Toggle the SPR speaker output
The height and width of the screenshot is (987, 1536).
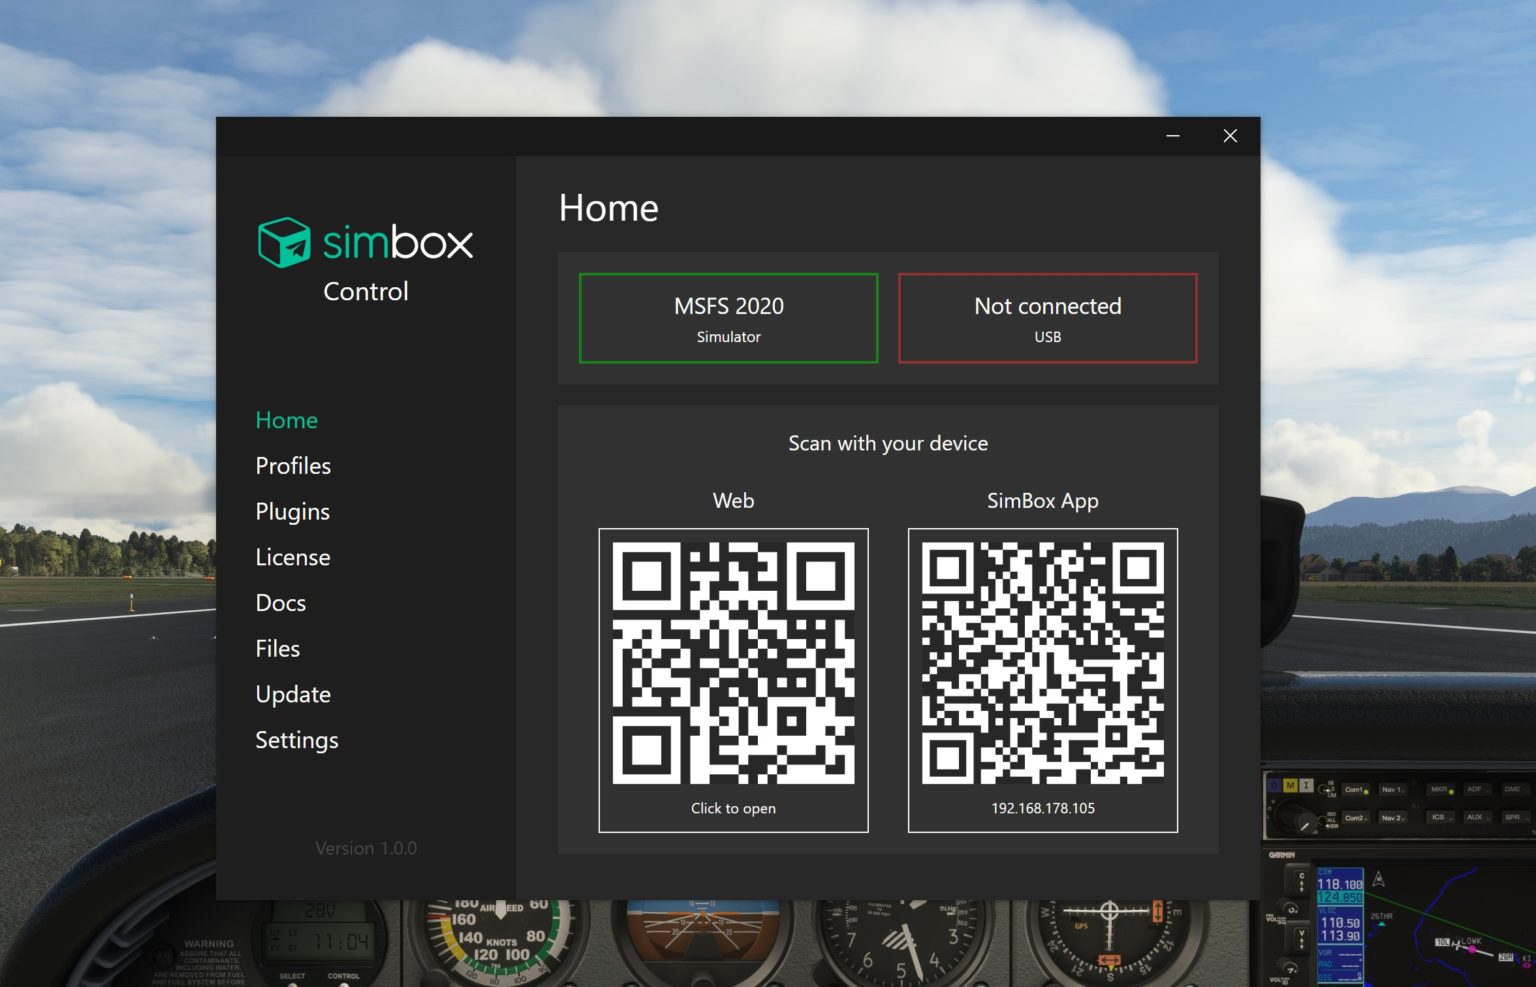(x=1514, y=817)
